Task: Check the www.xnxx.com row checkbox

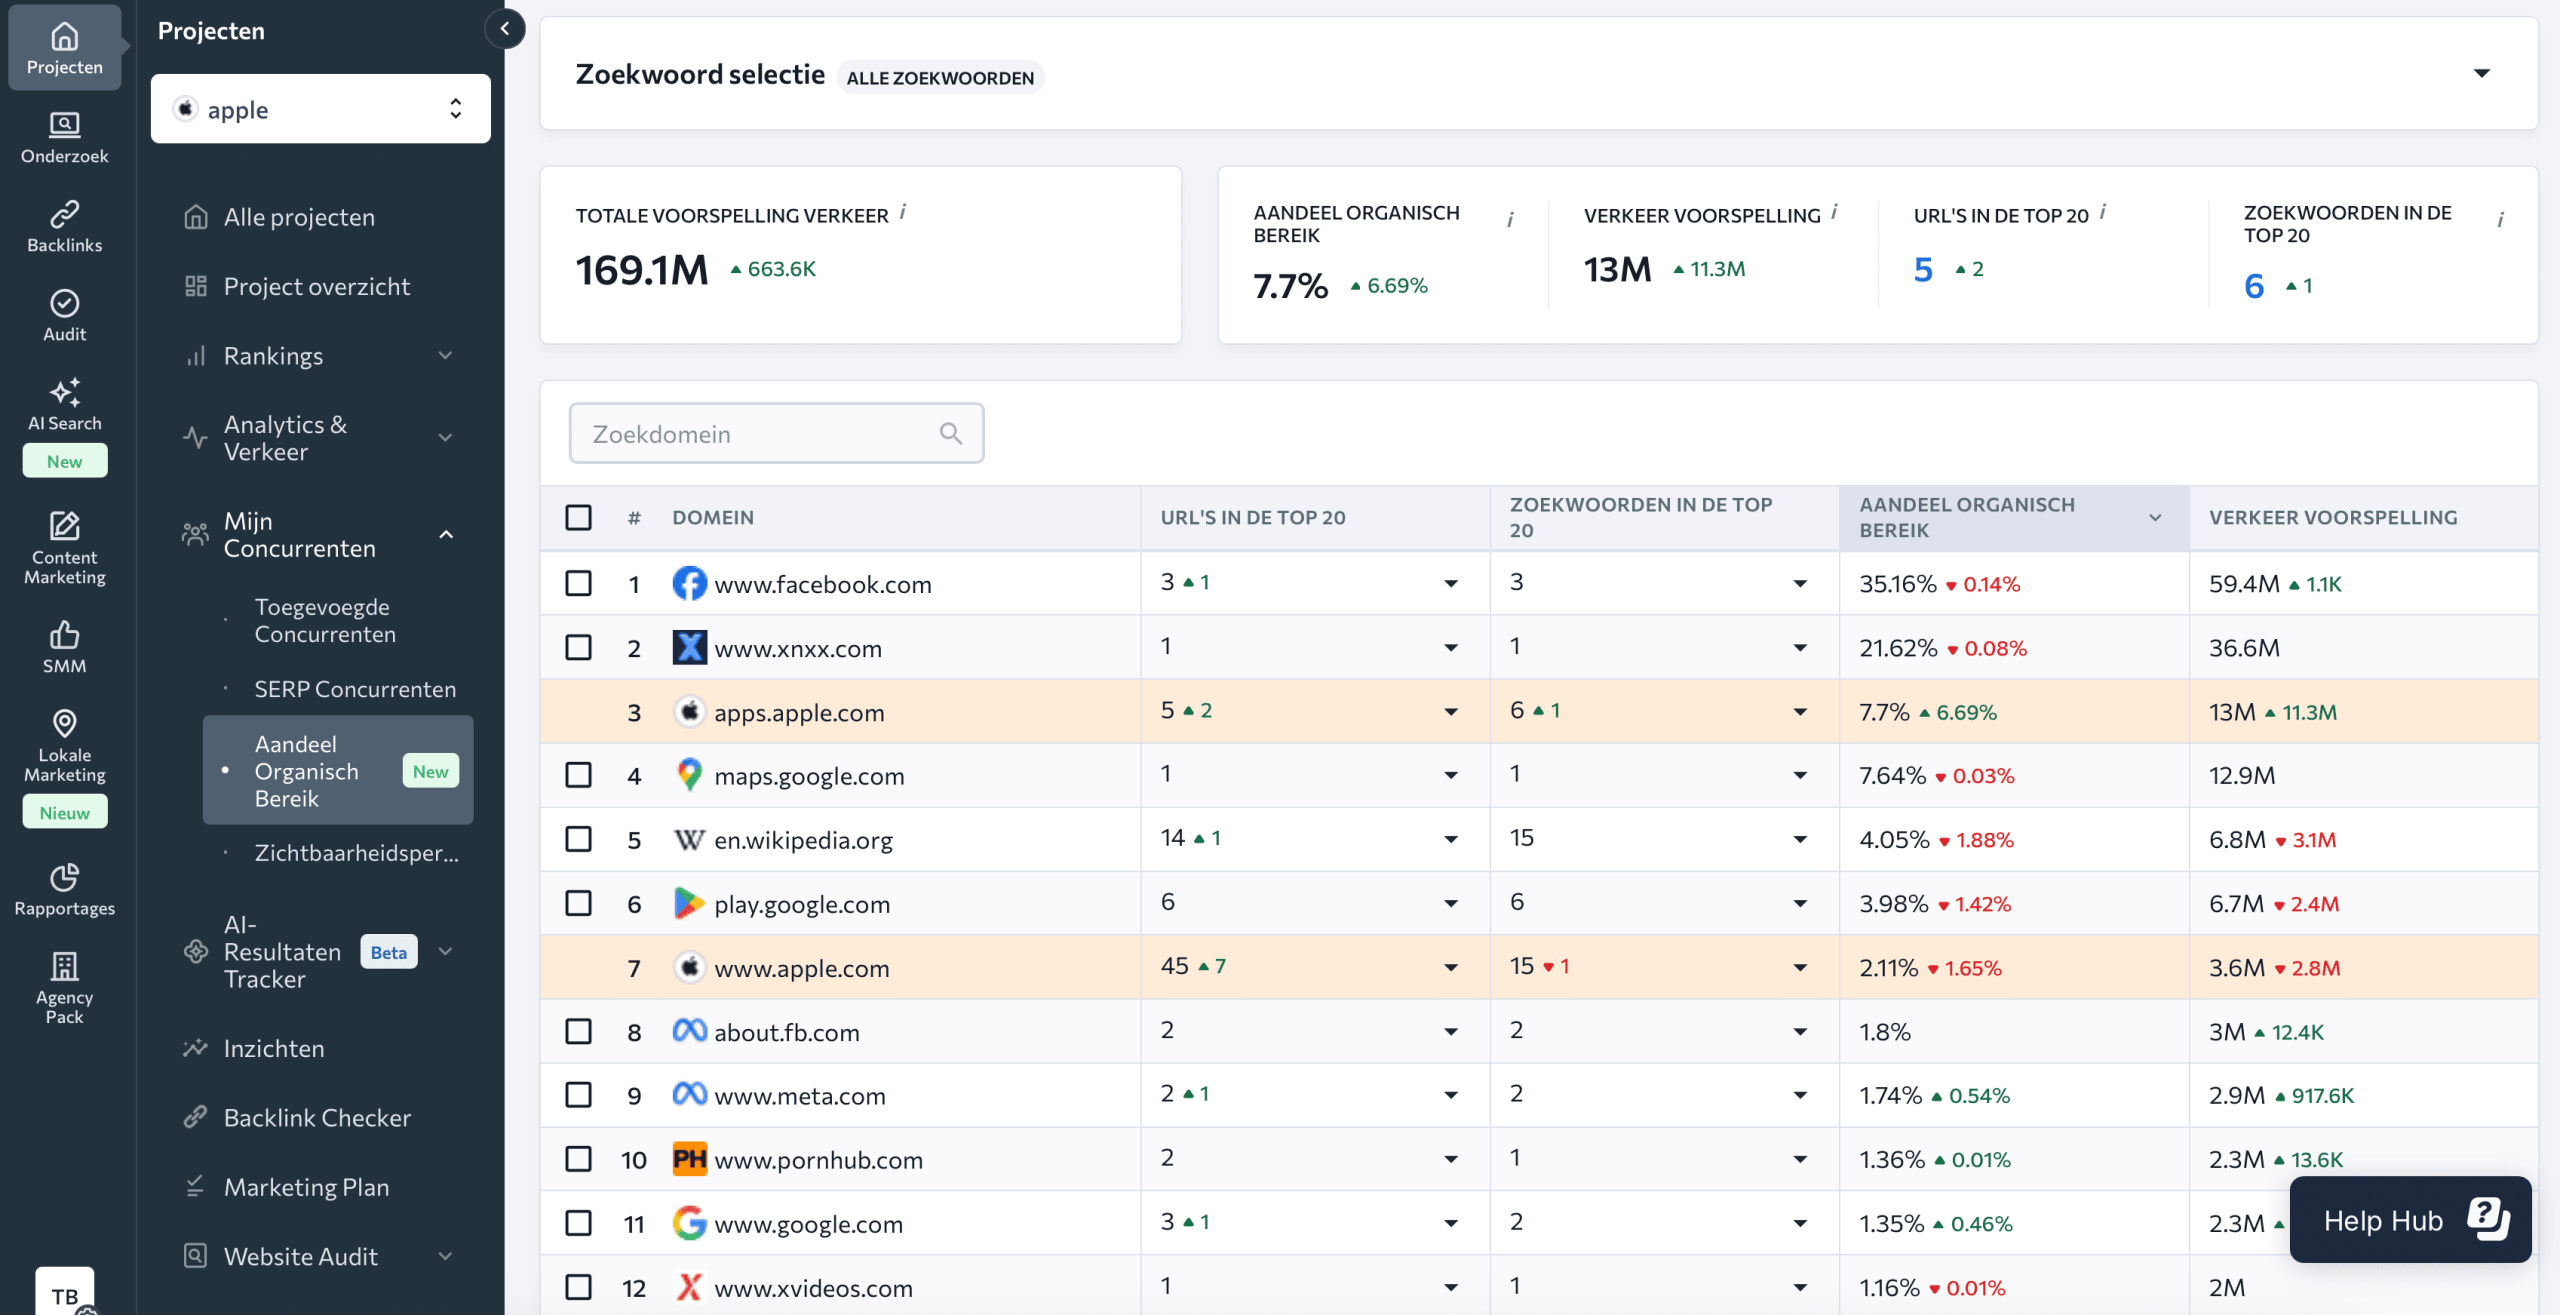Action: click(578, 647)
